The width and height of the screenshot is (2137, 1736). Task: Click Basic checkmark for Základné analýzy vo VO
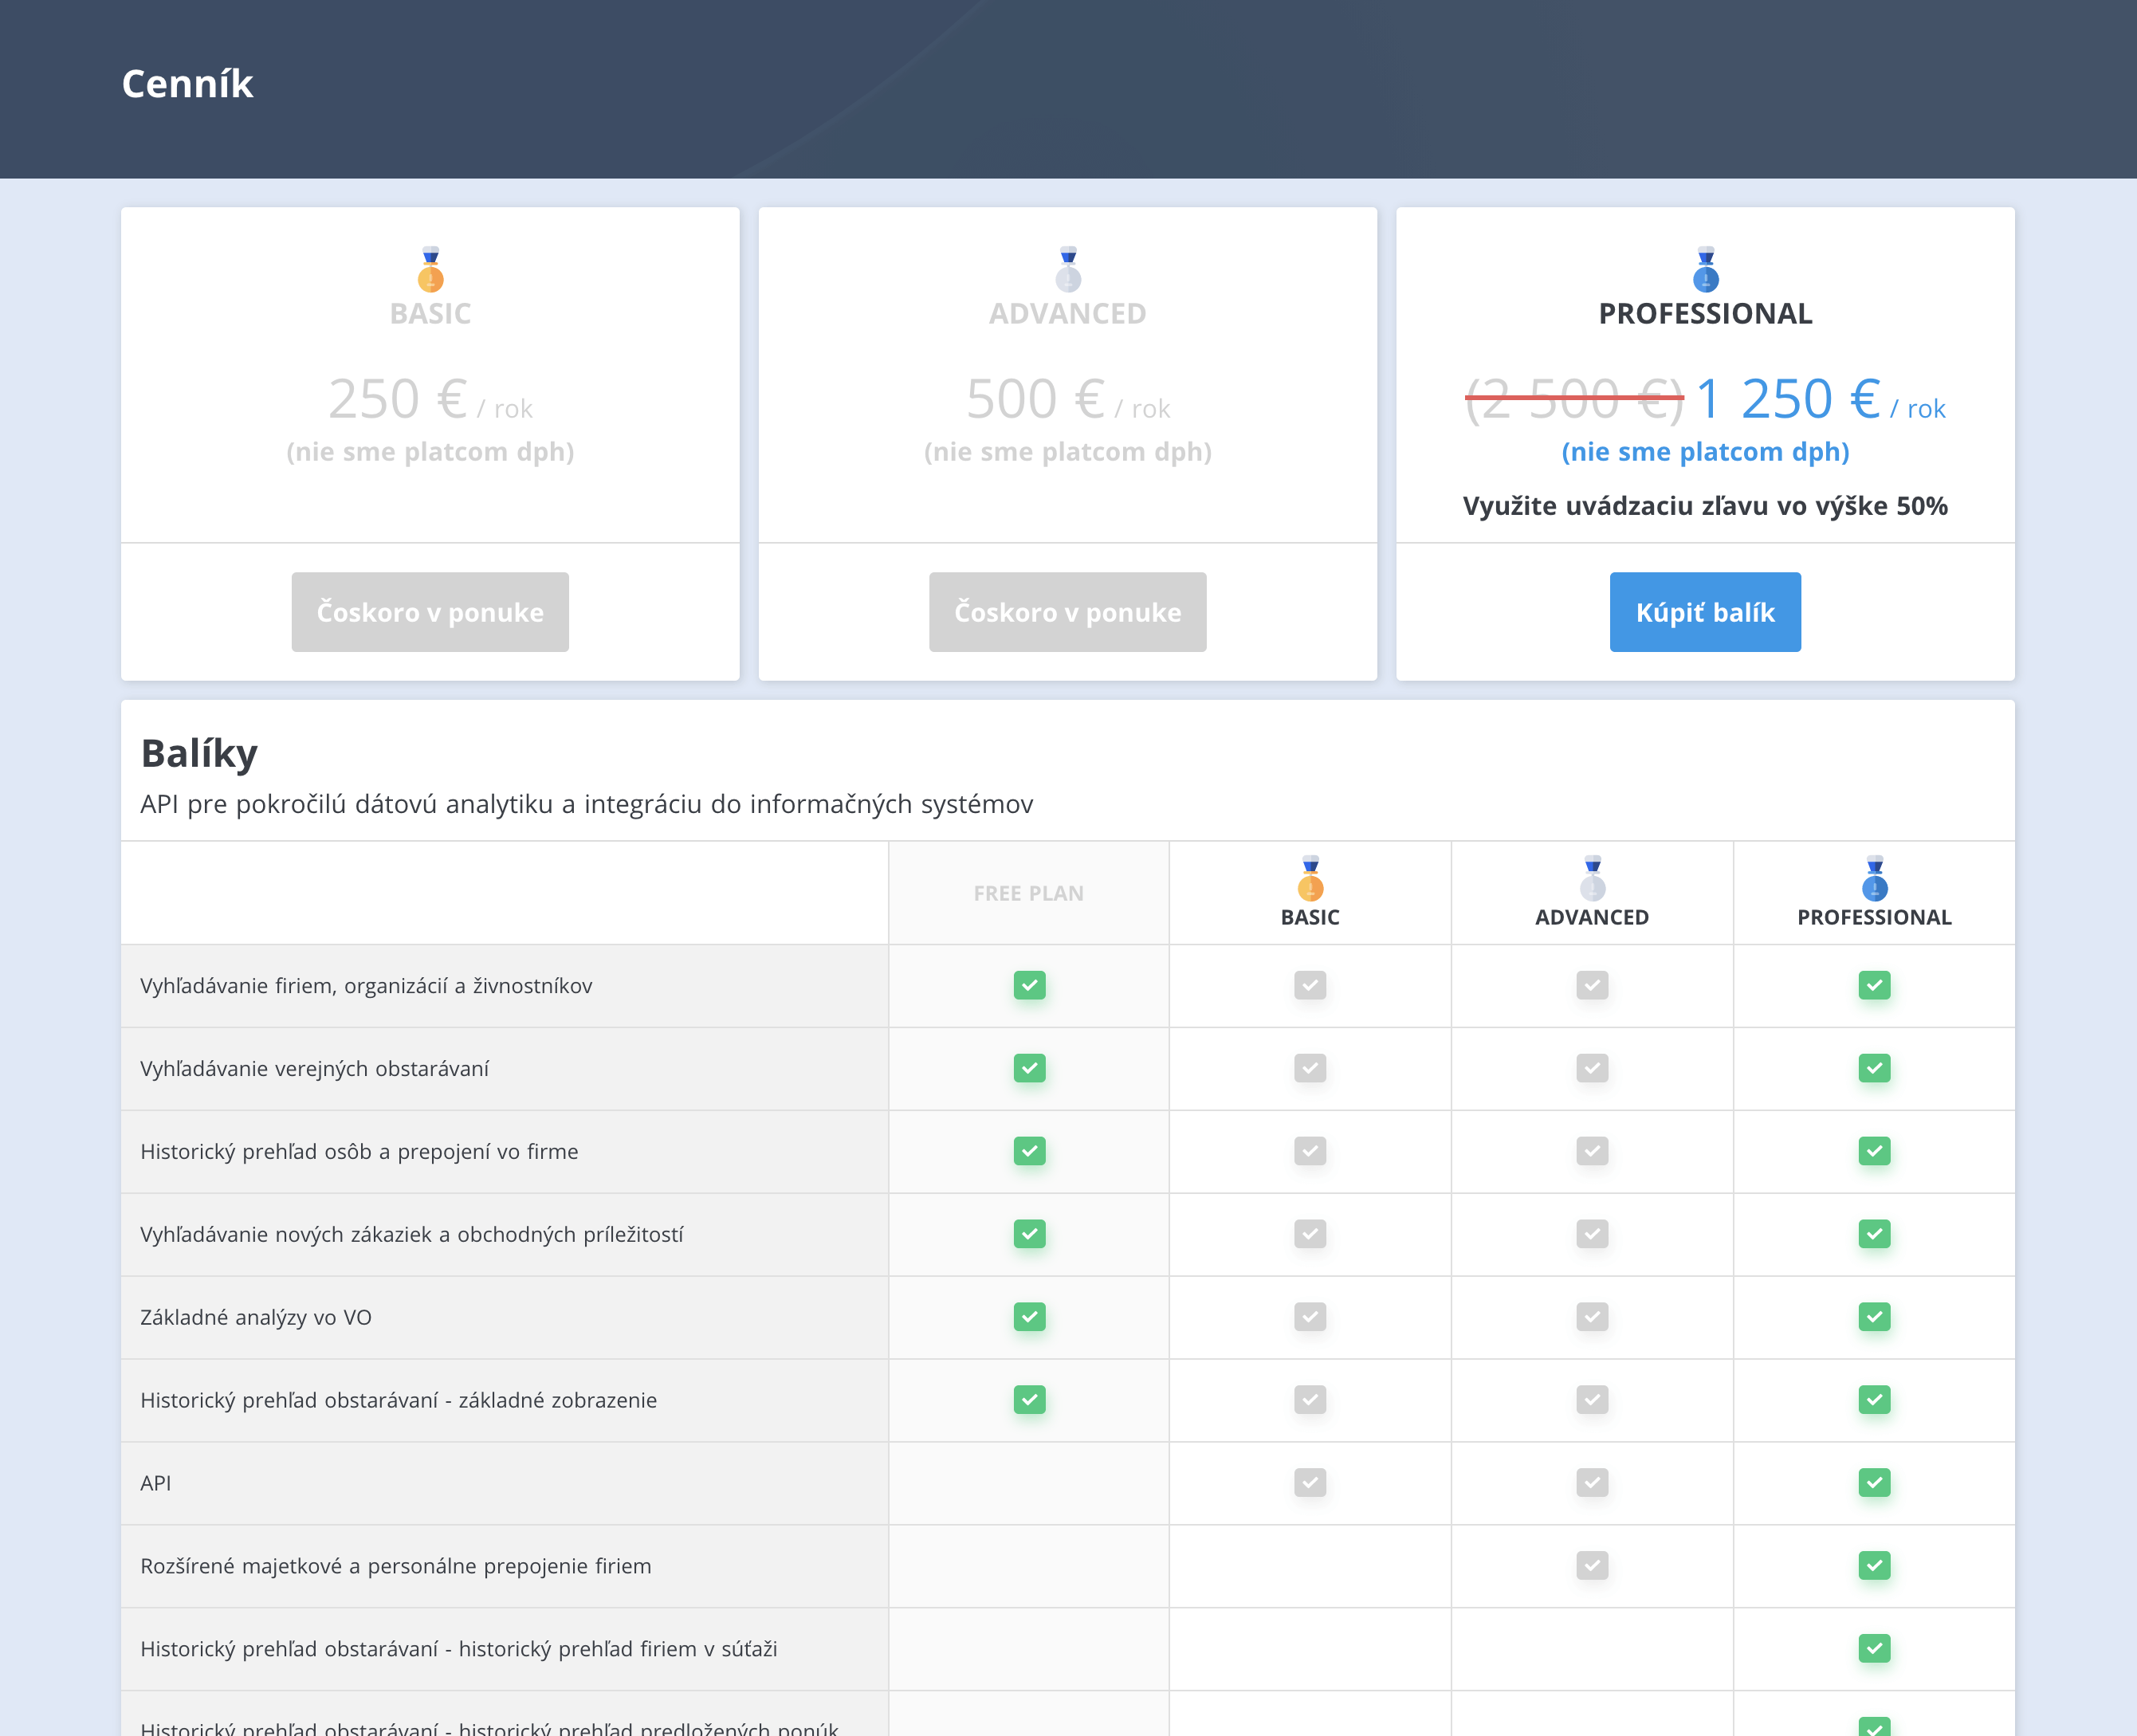(1310, 1317)
